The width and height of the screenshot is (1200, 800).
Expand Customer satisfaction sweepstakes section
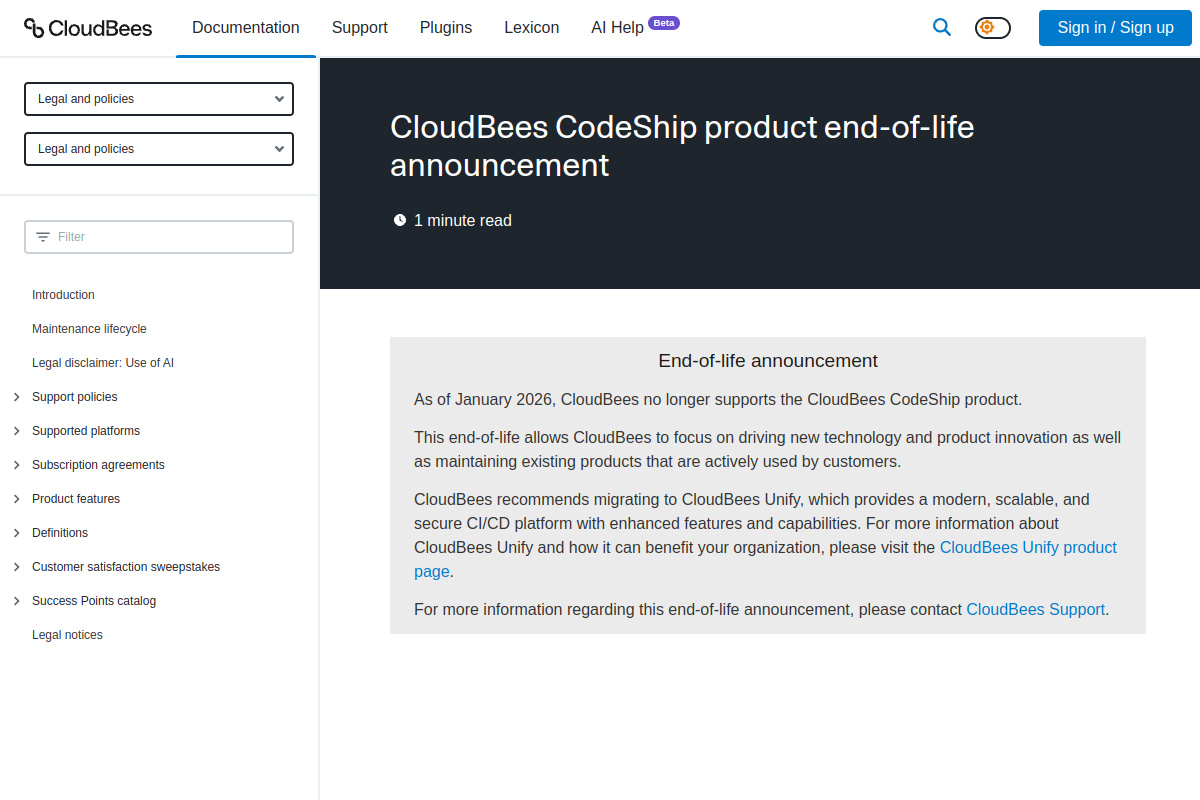pos(16,567)
